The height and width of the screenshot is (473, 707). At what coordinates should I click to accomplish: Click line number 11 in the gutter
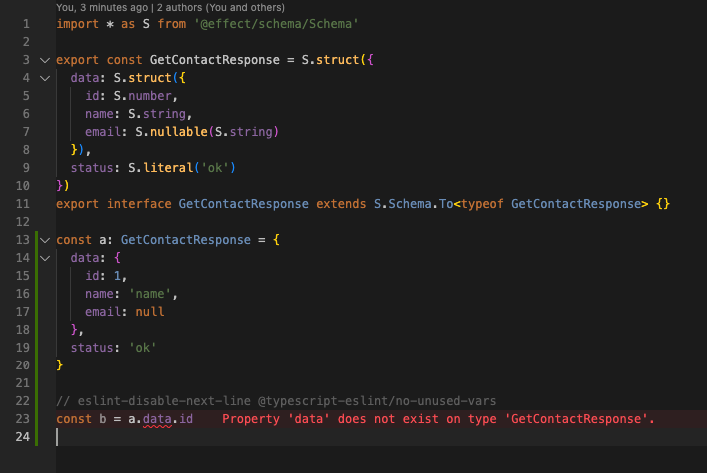(x=23, y=204)
